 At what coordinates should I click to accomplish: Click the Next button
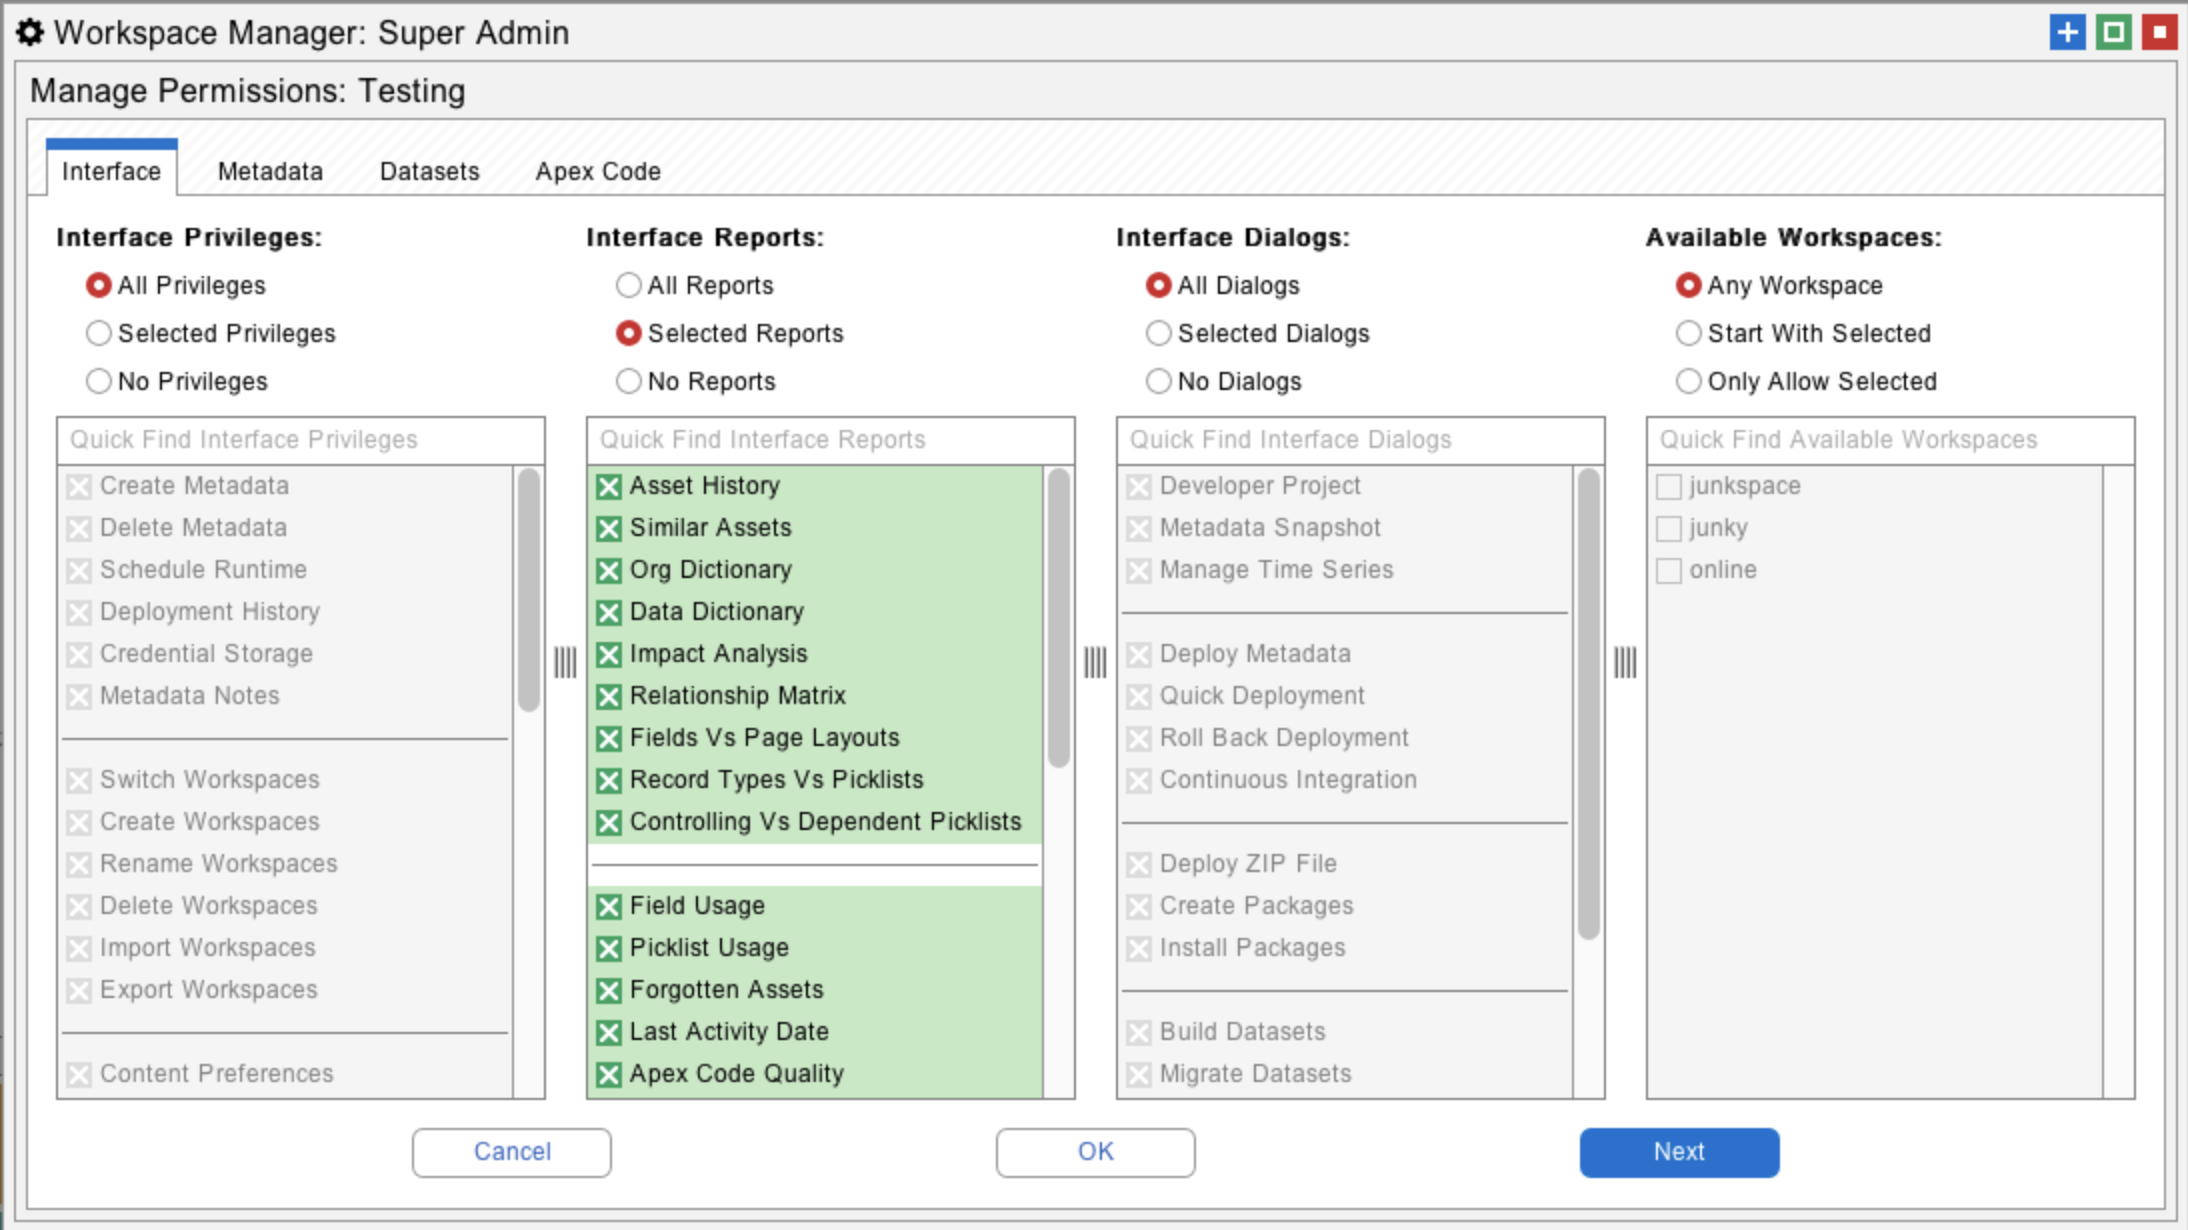point(1679,1152)
